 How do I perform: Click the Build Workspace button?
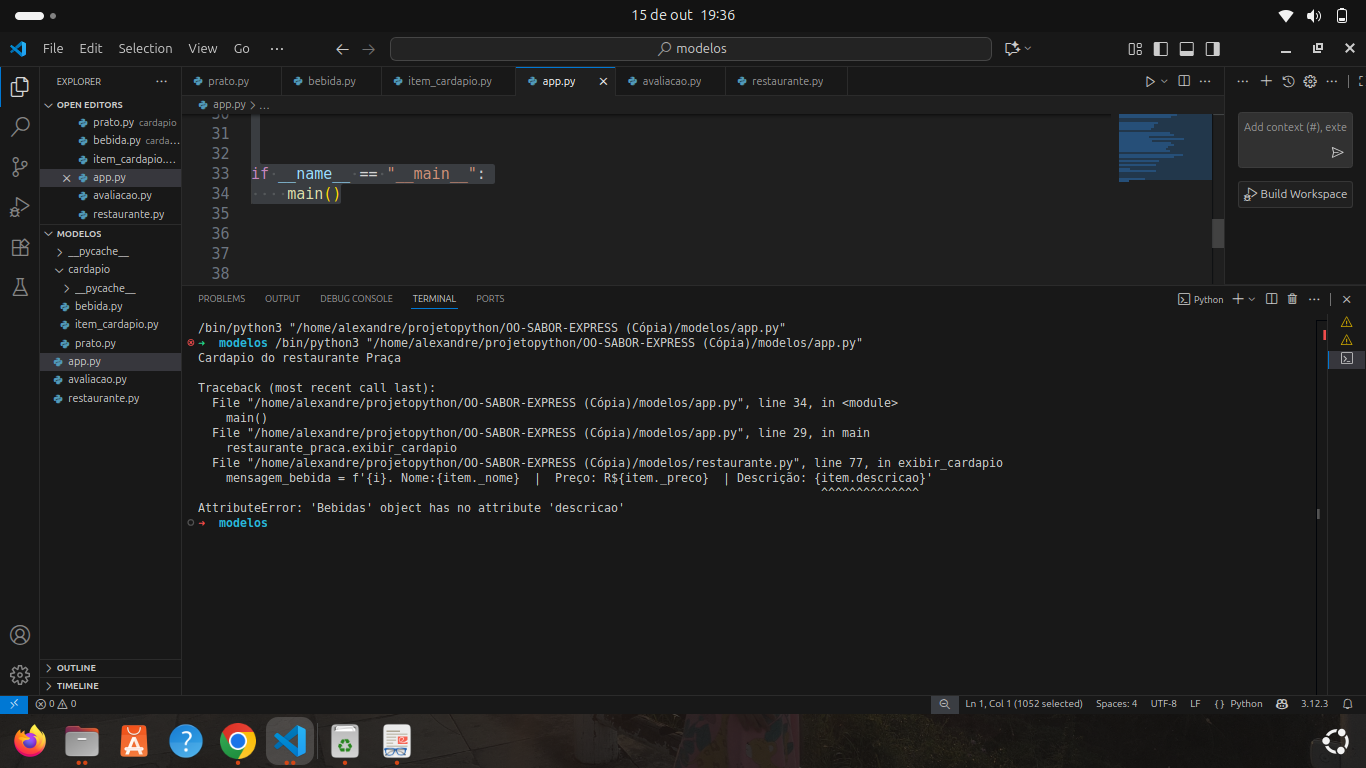coord(1295,194)
